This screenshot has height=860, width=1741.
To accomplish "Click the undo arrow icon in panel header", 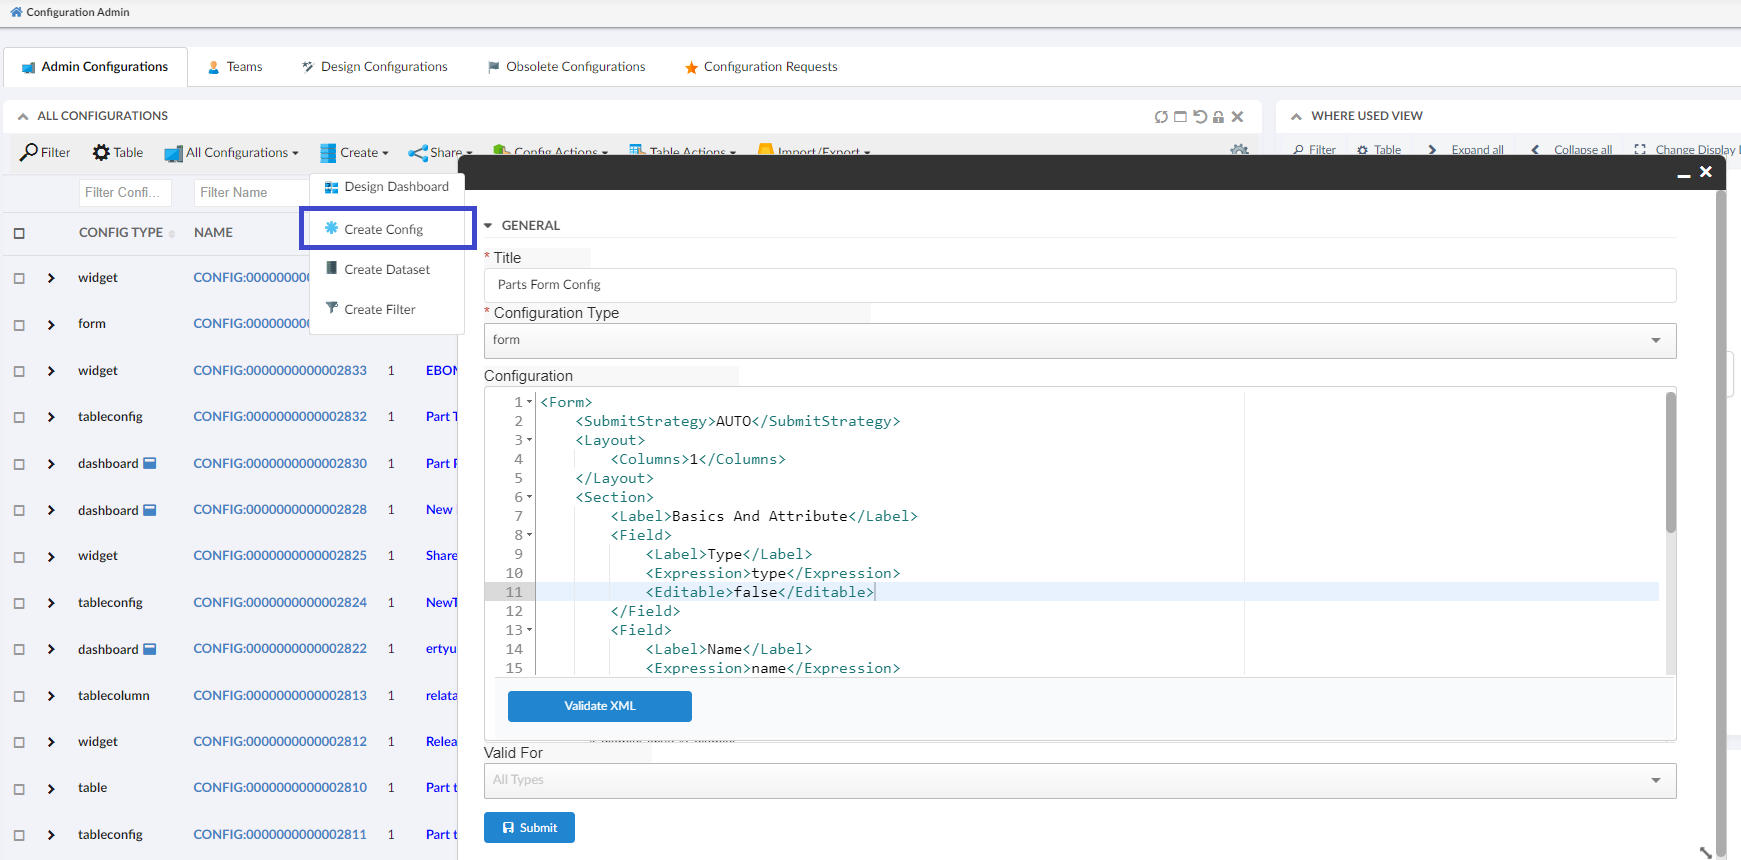I will [x=1200, y=117].
